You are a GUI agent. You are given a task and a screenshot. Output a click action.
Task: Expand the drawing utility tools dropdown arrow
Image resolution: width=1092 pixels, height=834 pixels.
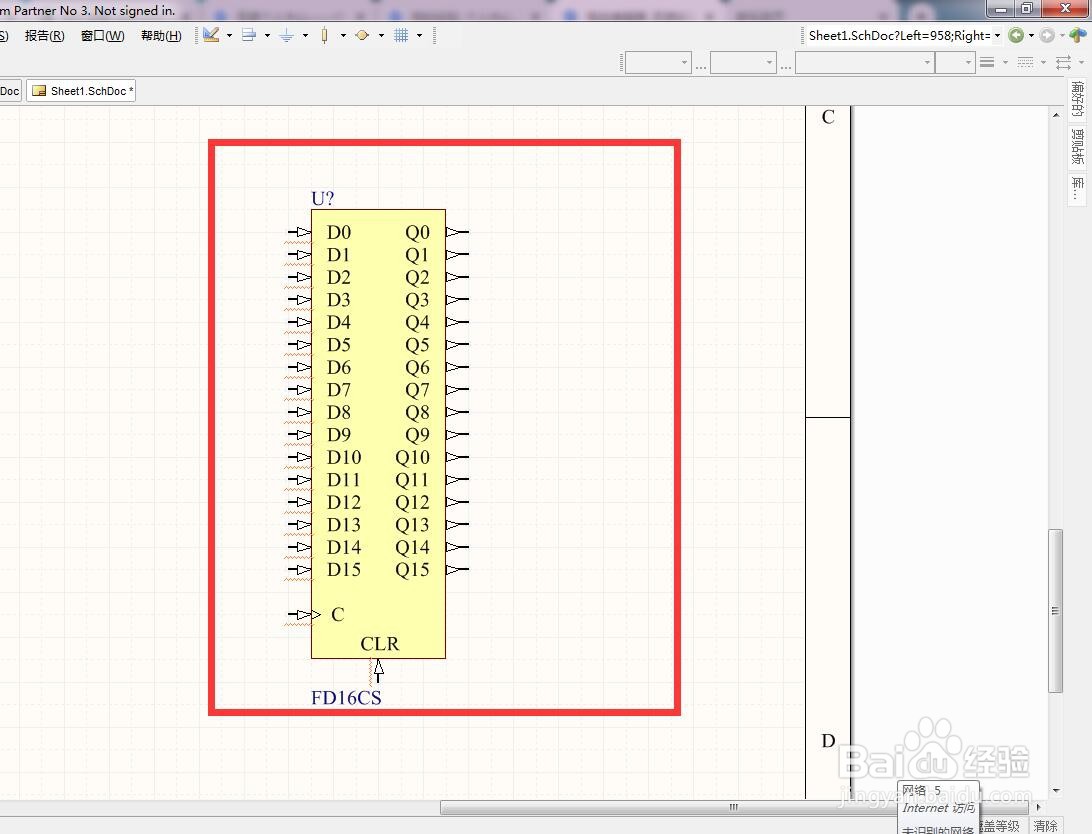click(229, 35)
